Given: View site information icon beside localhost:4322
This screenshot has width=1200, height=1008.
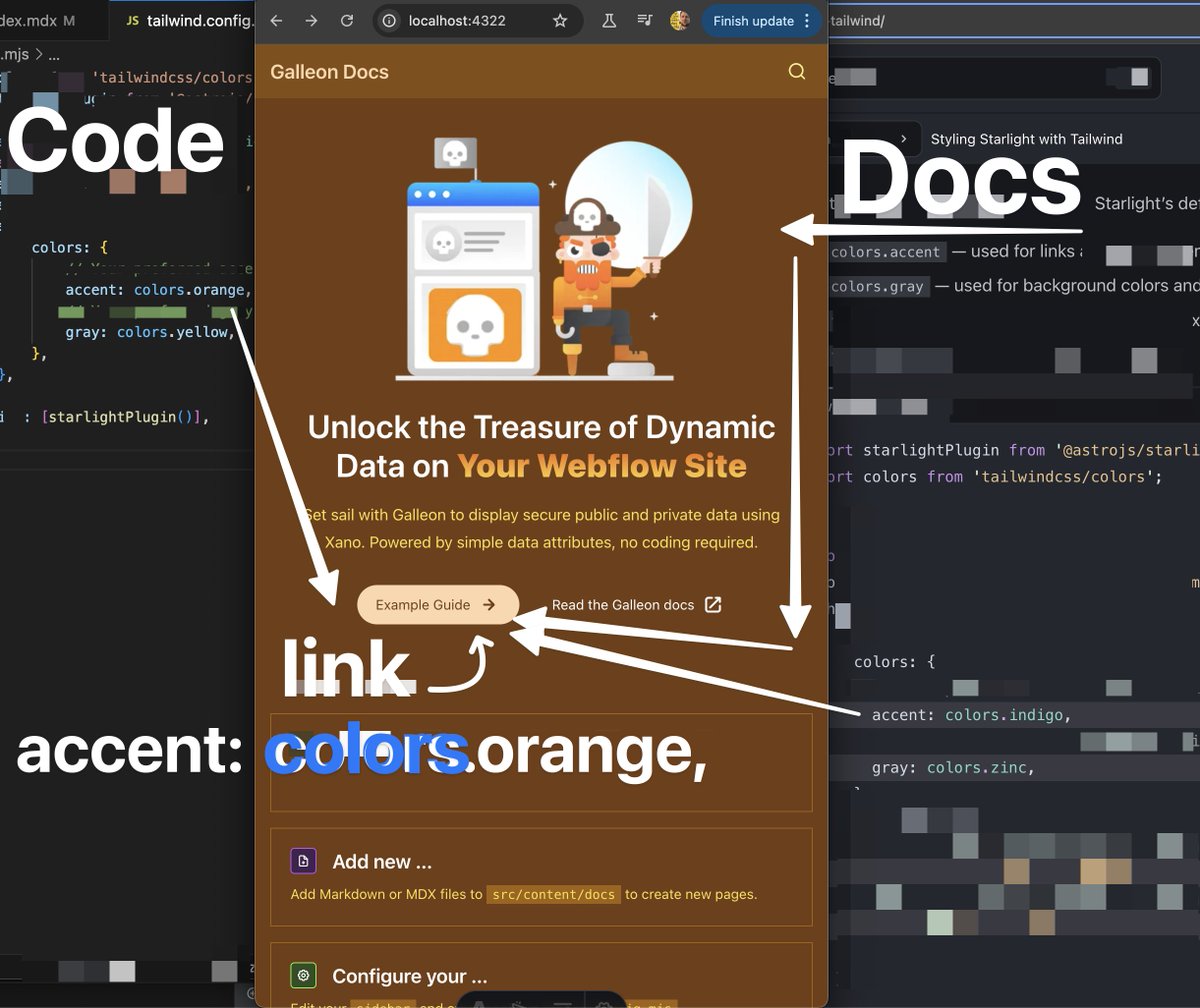Looking at the screenshot, I should pyautogui.click(x=390, y=21).
